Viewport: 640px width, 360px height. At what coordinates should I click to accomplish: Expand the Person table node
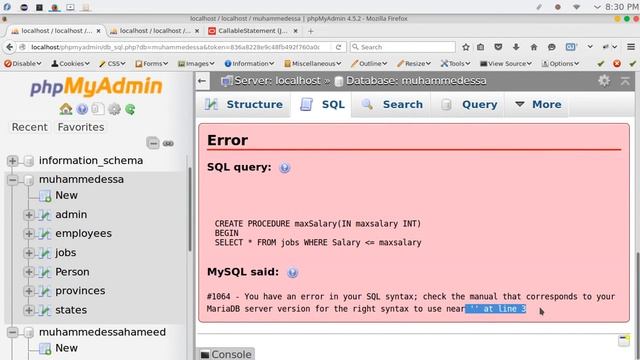point(29,272)
